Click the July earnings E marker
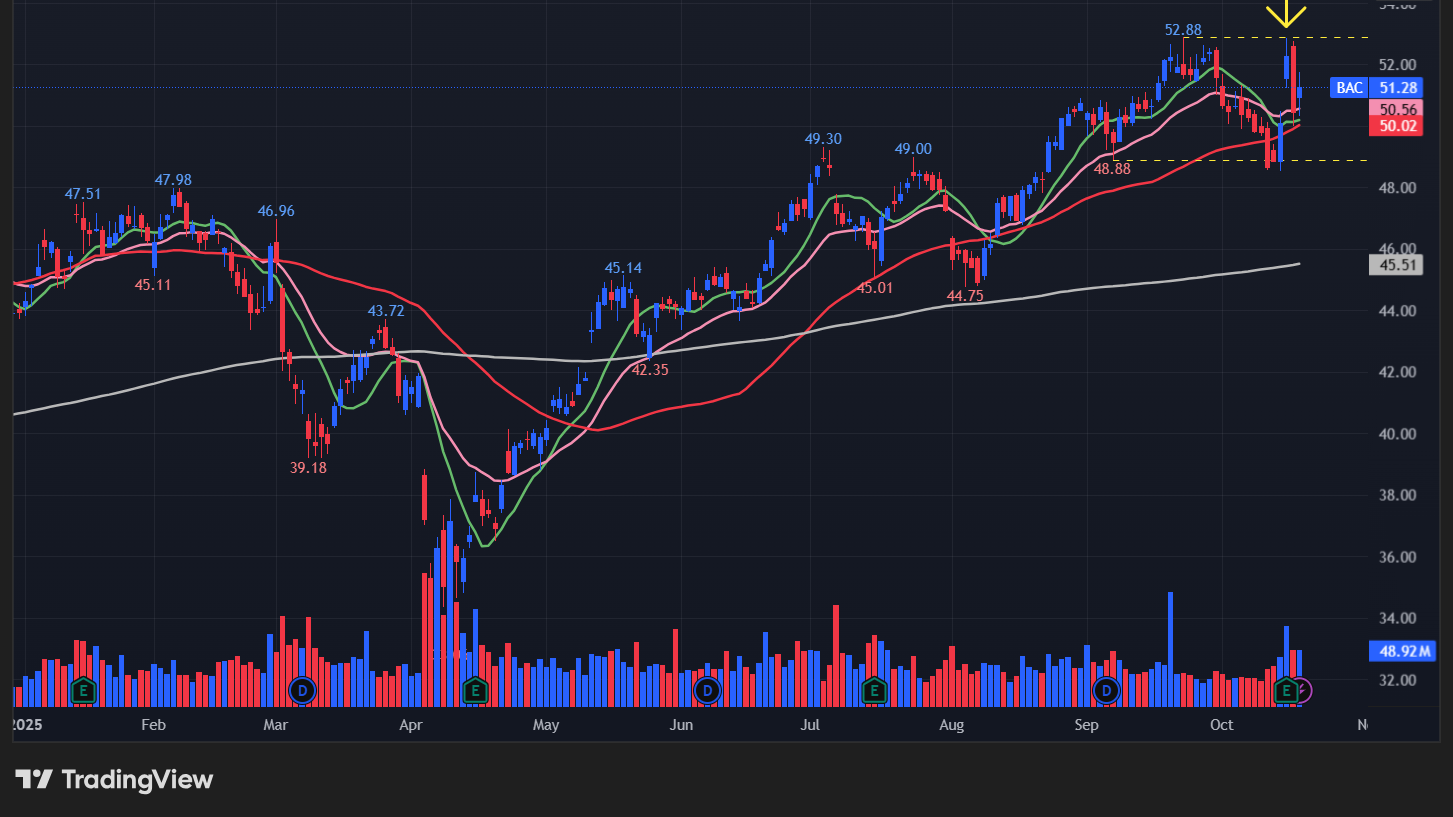 click(x=874, y=690)
